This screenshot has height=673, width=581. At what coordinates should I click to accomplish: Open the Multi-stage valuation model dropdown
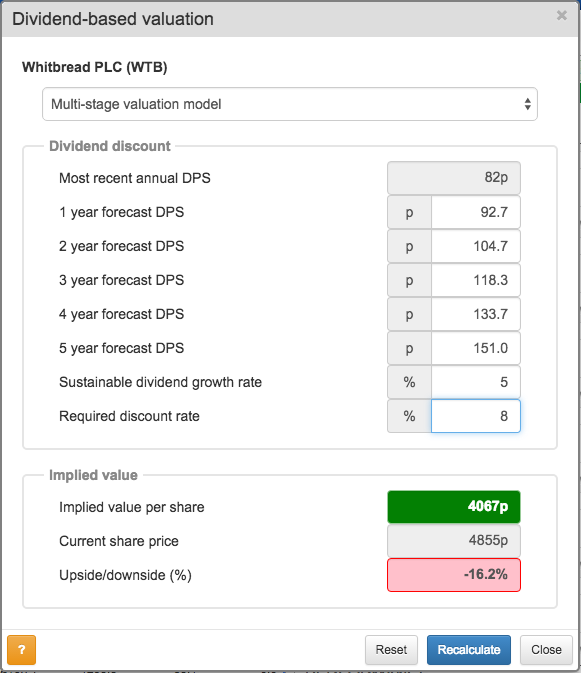coord(290,104)
